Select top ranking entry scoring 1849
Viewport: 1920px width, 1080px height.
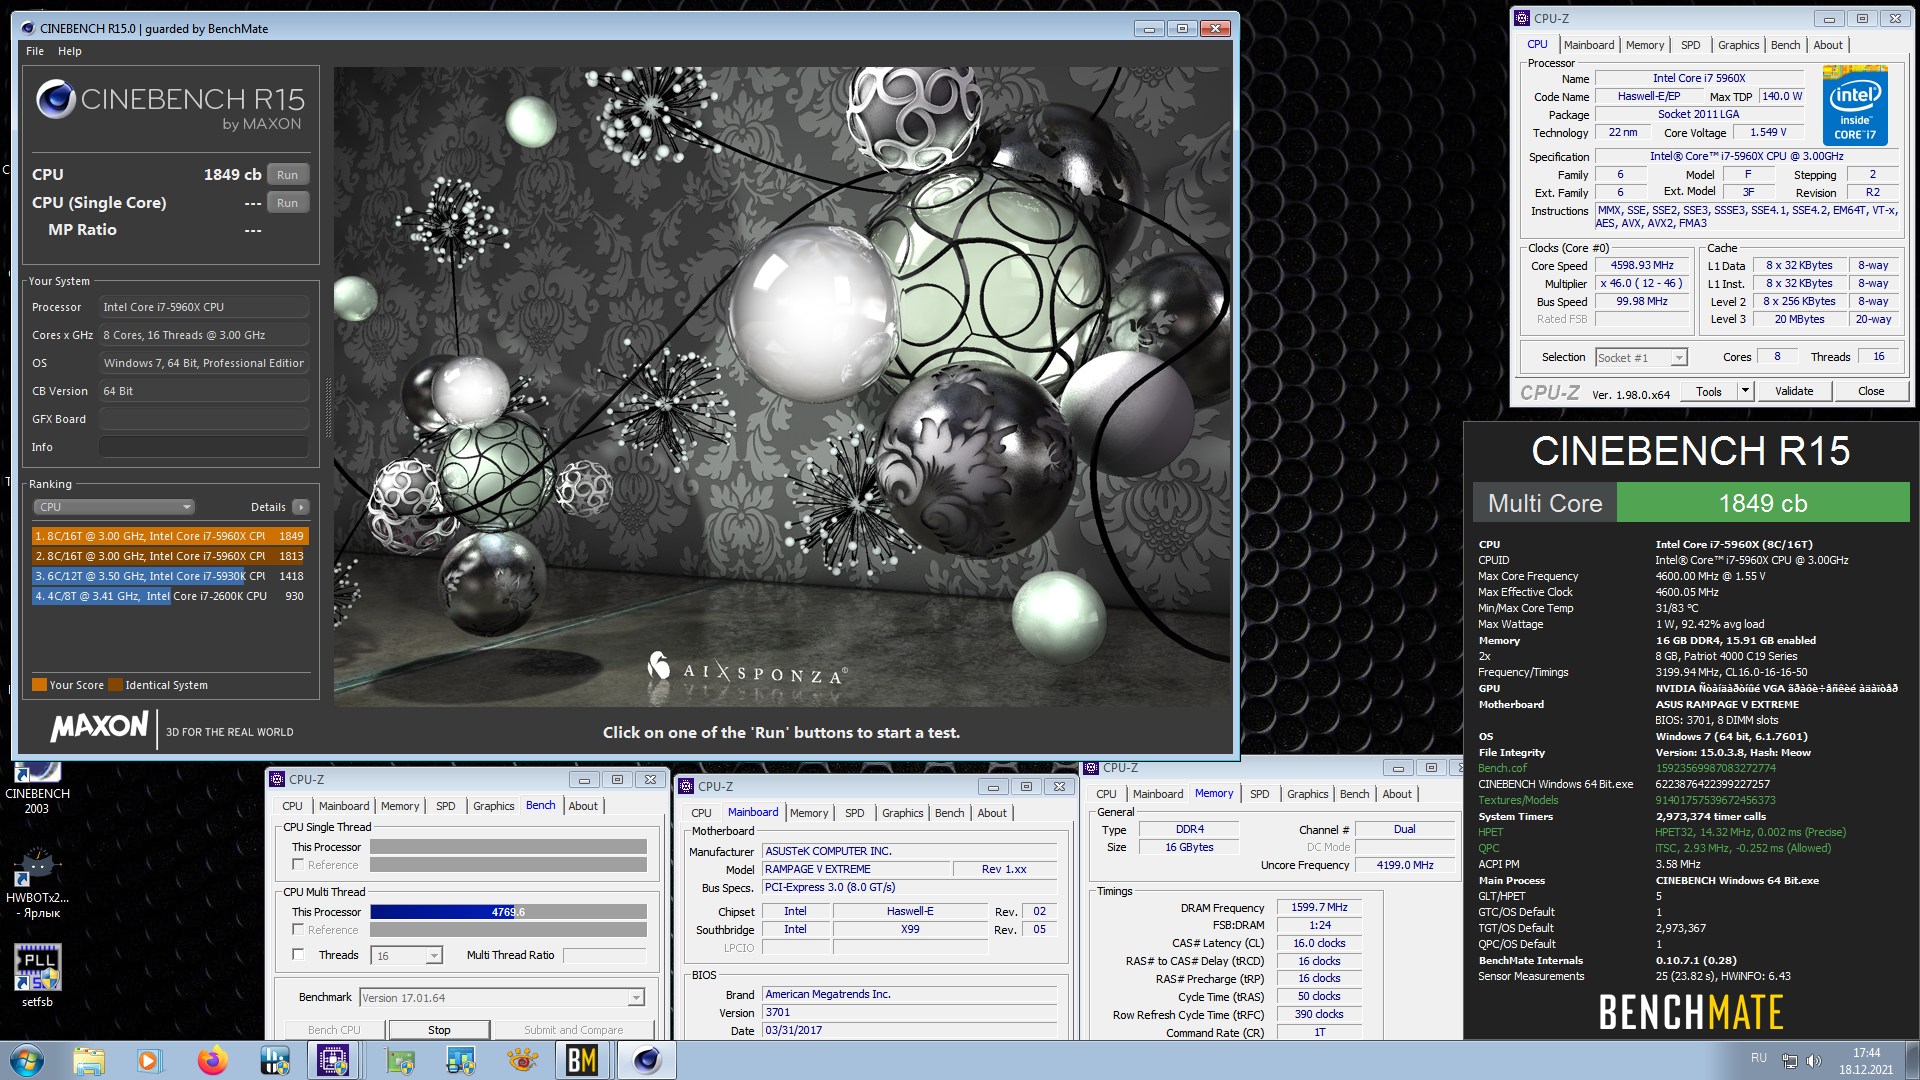169,536
